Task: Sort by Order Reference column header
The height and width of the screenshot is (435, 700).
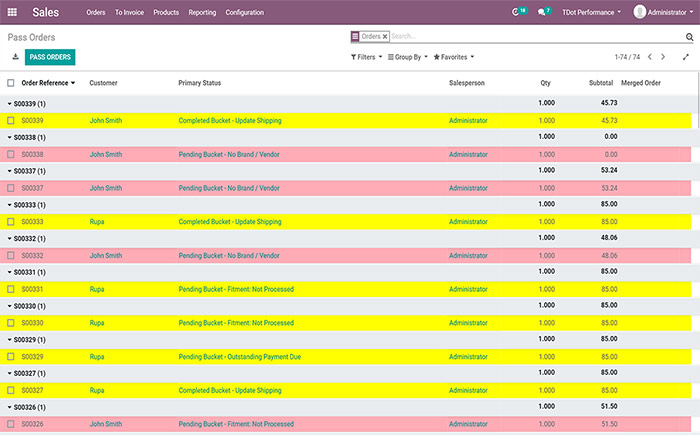Action: tap(48, 83)
